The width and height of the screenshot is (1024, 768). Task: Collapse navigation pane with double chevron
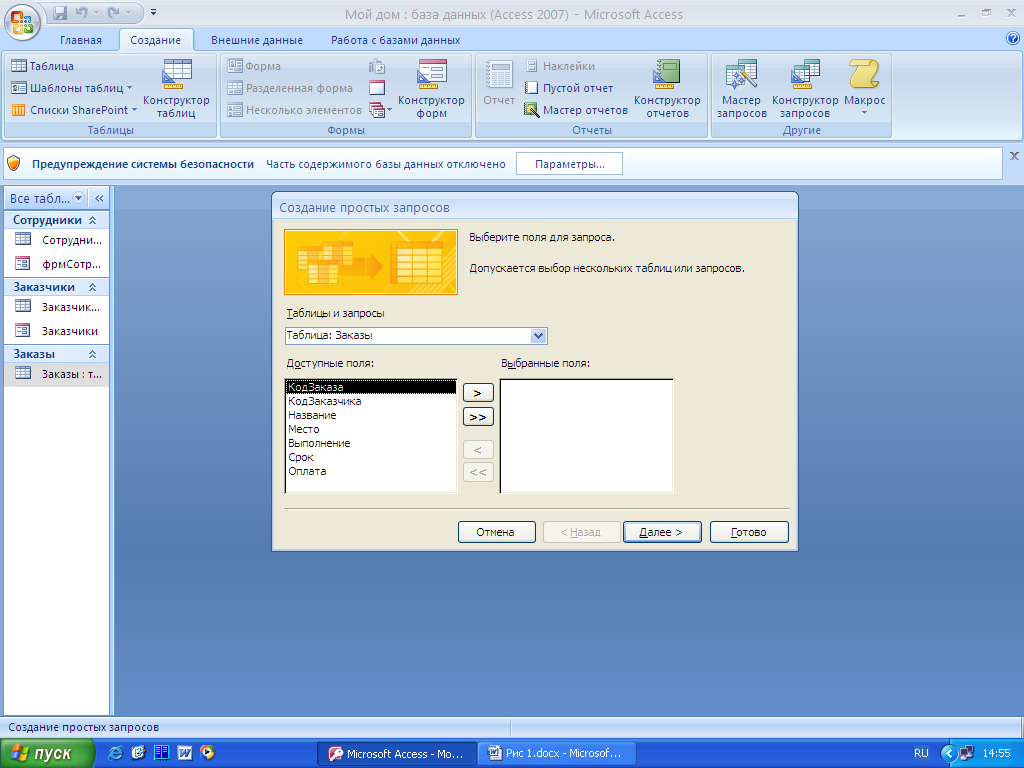point(99,198)
